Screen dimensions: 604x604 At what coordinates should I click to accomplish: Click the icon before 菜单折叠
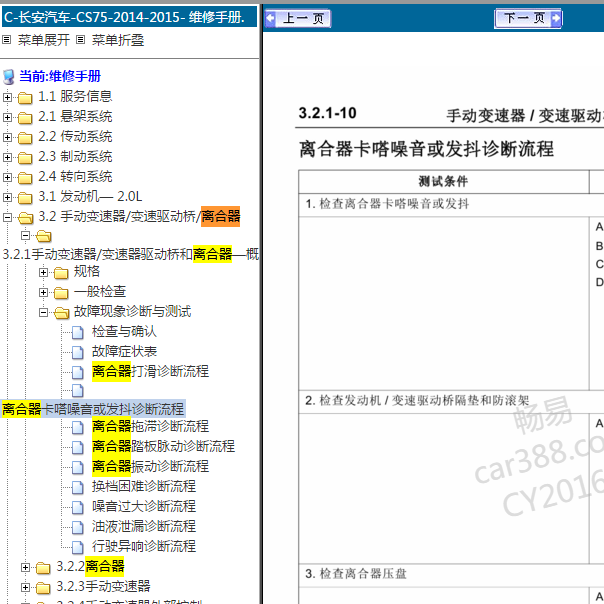pyautogui.click(x=81, y=40)
